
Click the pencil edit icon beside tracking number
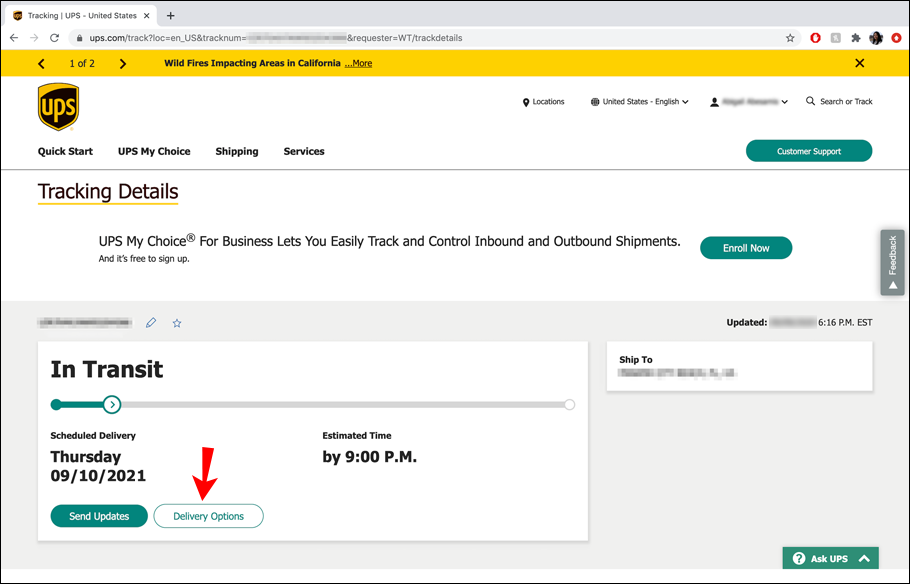(151, 323)
